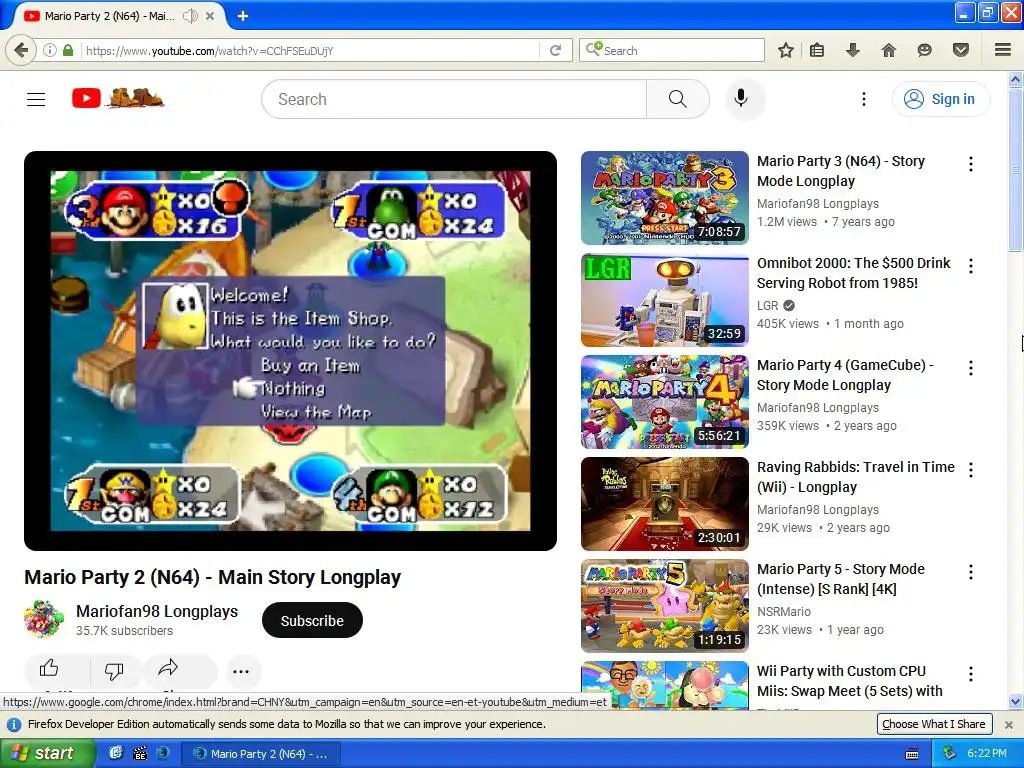Open Omnibot 2000 video thumbnail
The height and width of the screenshot is (768, 1024).
click(x=665, y=300)
